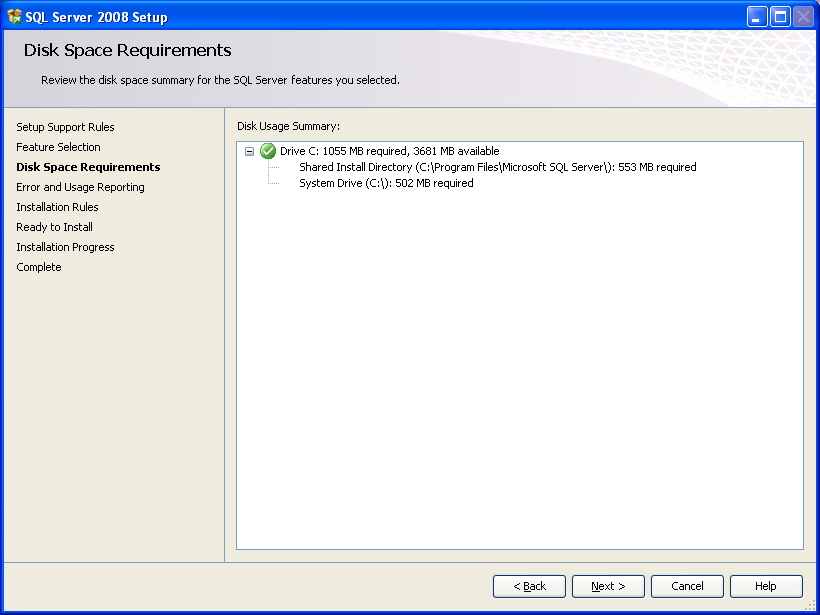This screenshot has width=820, height=615.
Task: Click the Feature Selection step
Action: [x=58, y=147]
